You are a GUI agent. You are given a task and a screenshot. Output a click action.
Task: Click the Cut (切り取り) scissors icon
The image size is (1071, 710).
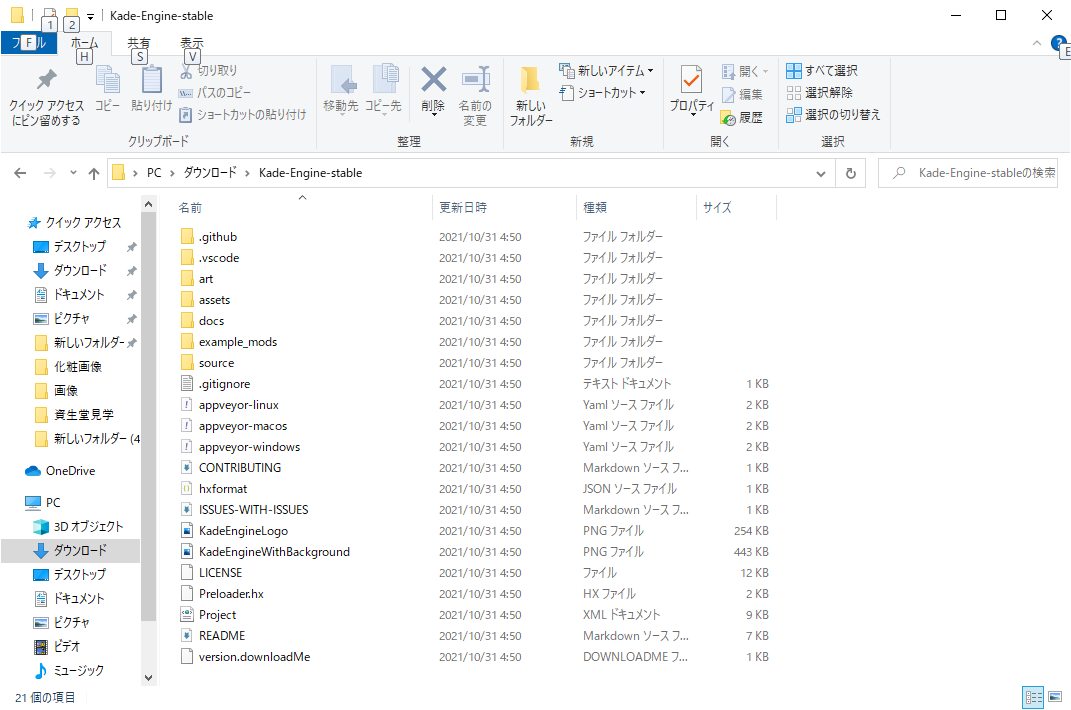(x=186, y=71)
